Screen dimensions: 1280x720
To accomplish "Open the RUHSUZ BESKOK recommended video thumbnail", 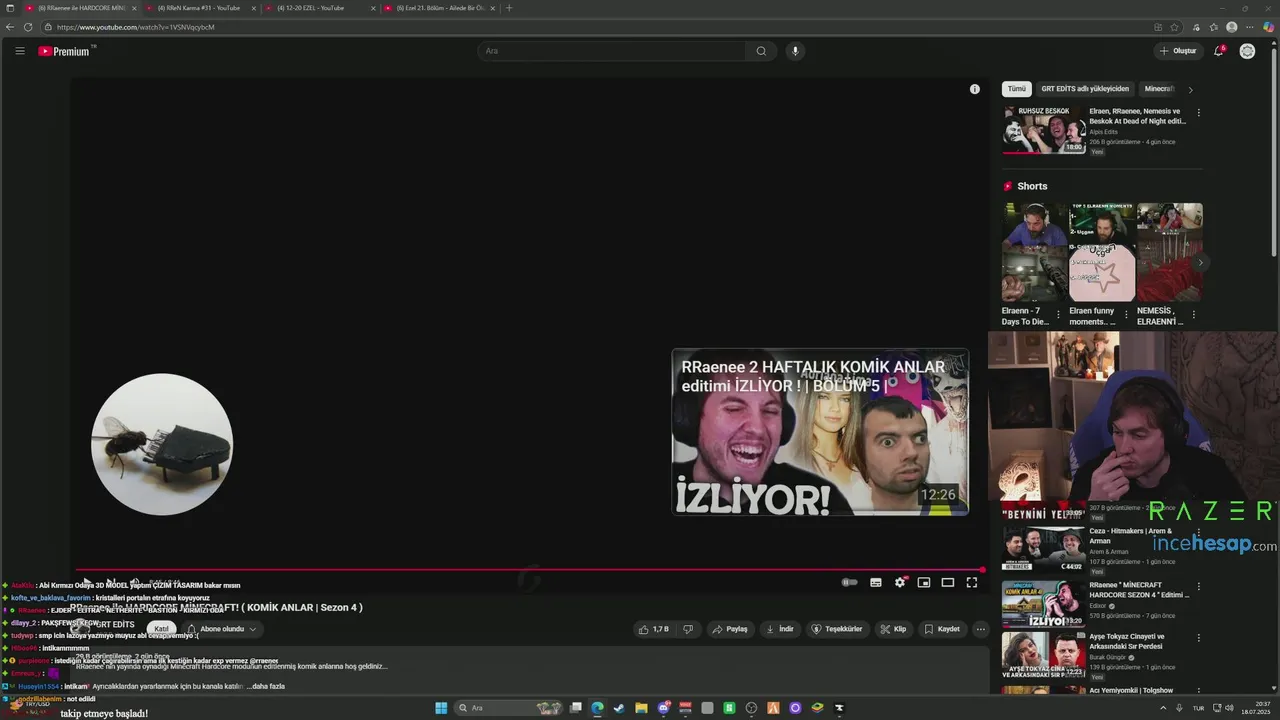I will click(x=1044, y=130).
